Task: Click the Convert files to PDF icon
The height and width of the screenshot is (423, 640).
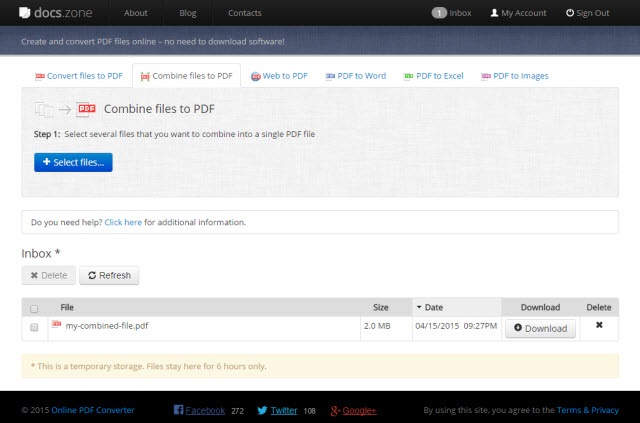Action: (40, 76)
